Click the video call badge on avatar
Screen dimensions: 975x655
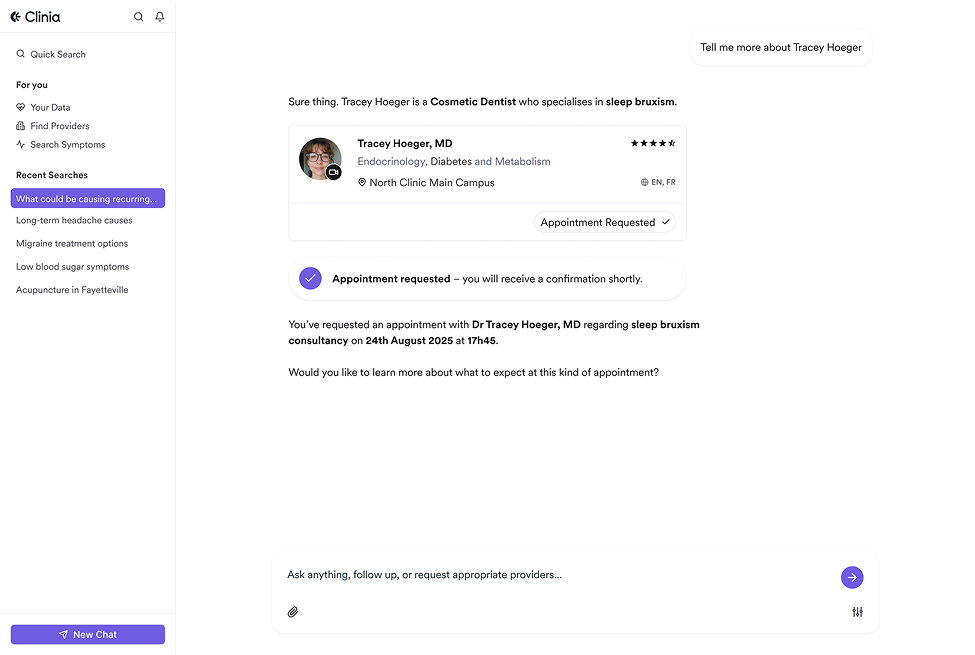[x=334, y=173]
